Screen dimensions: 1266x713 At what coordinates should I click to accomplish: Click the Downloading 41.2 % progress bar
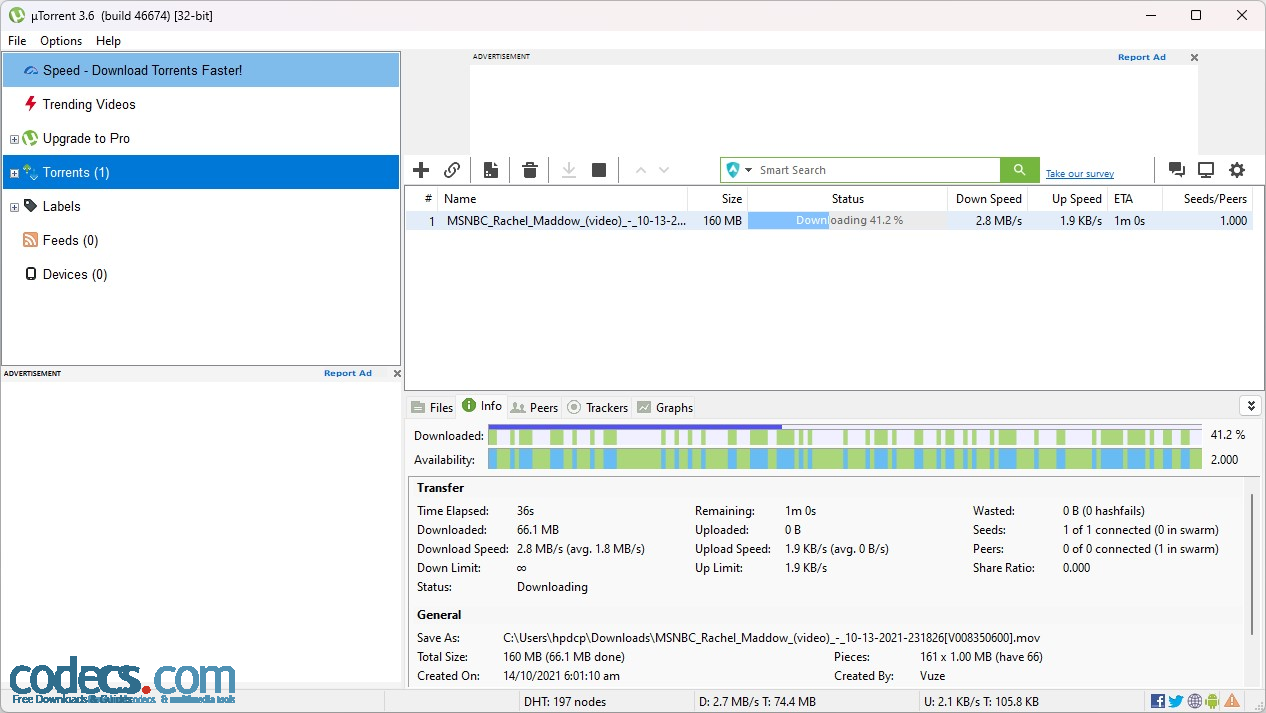[x=847, y=221]
